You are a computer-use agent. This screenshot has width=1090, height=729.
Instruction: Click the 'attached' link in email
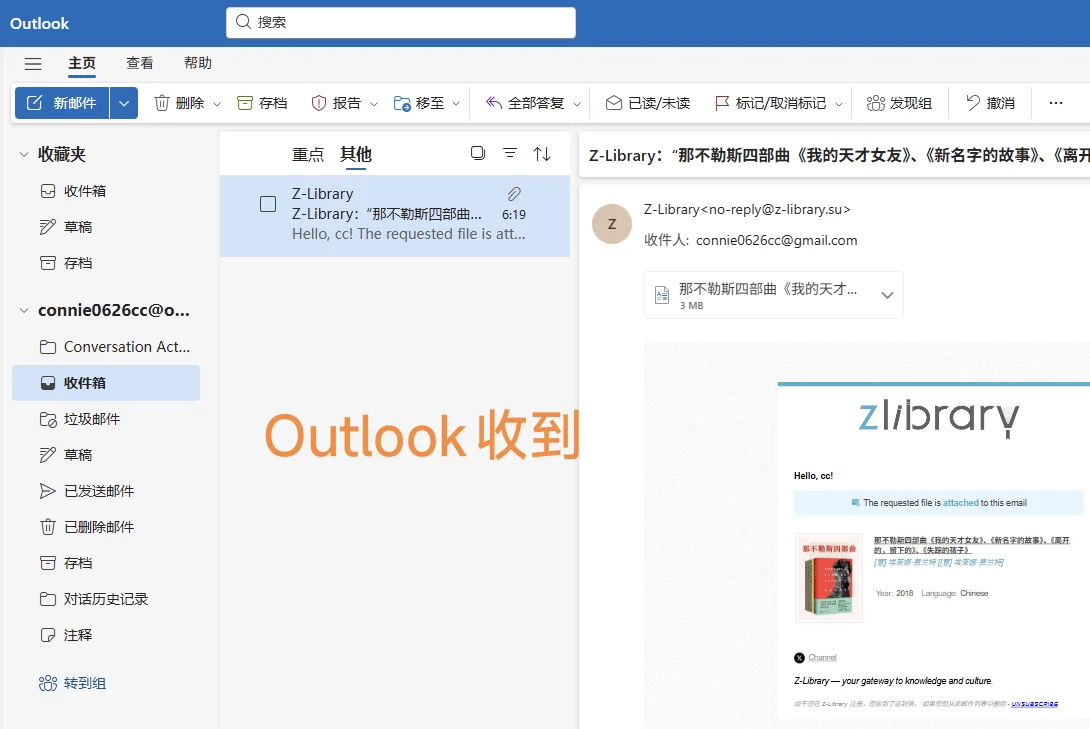pyautogui.click(x=960, y=503)
